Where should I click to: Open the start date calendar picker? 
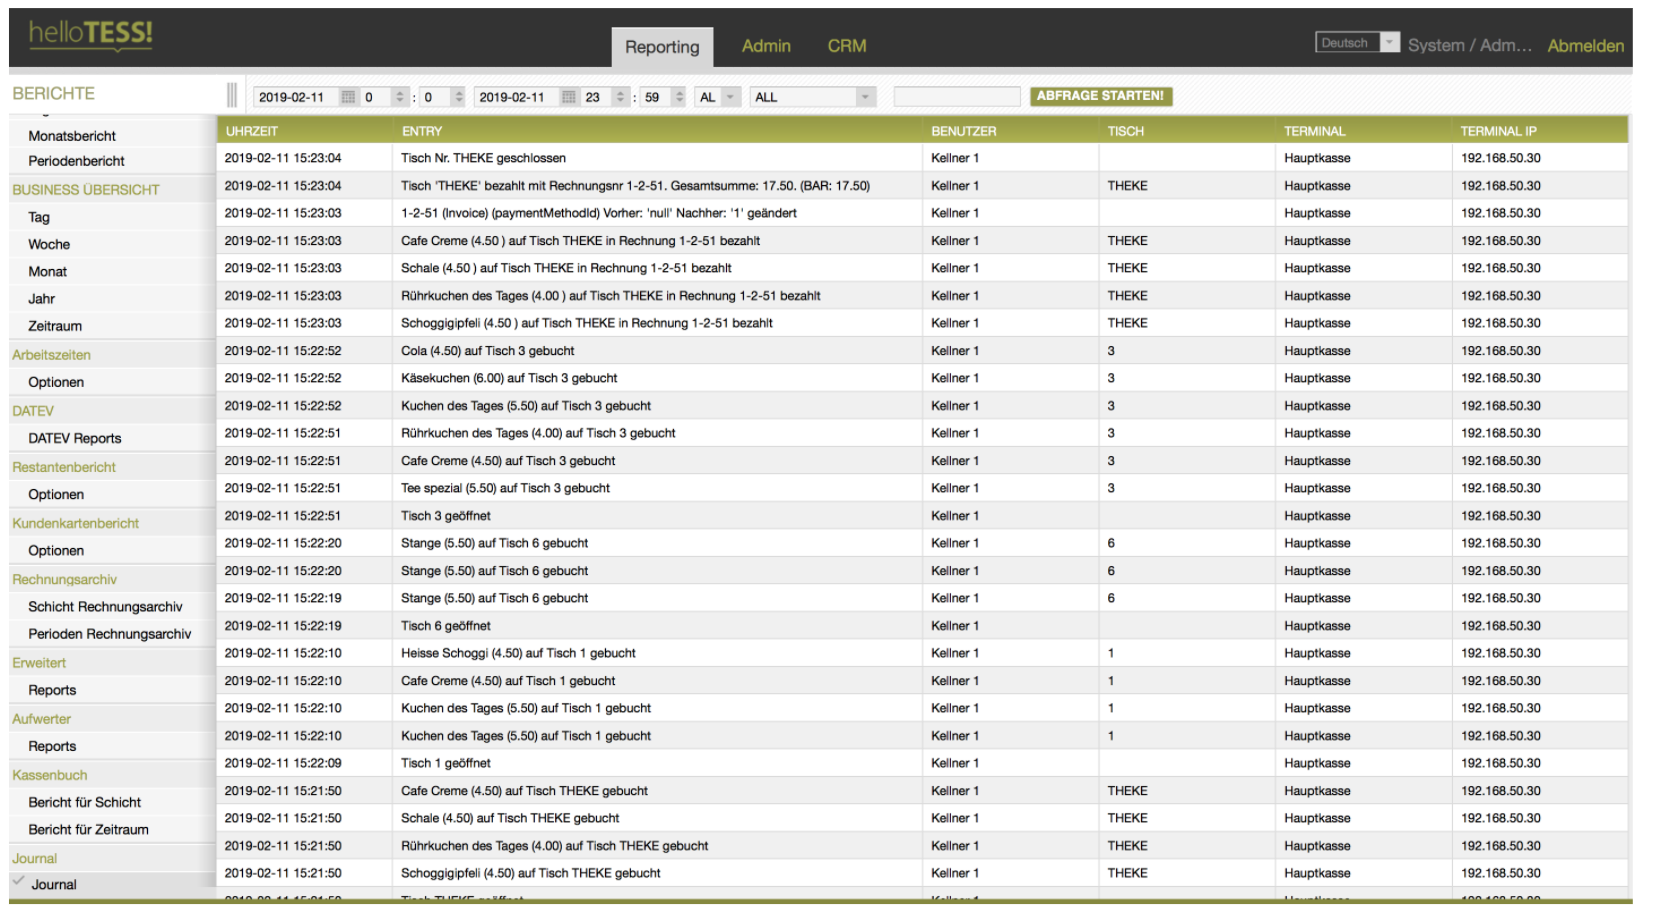click(x=348, y=97)
